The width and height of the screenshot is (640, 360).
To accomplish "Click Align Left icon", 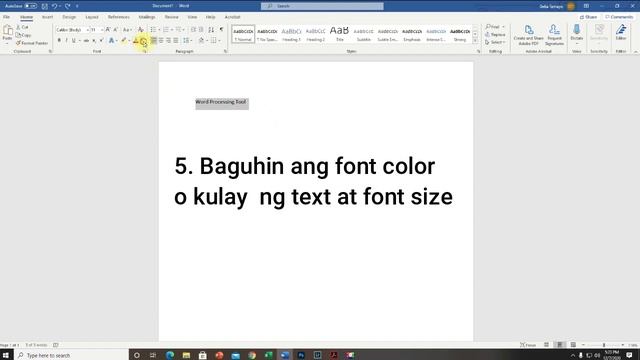I will [x=153, y=40].
